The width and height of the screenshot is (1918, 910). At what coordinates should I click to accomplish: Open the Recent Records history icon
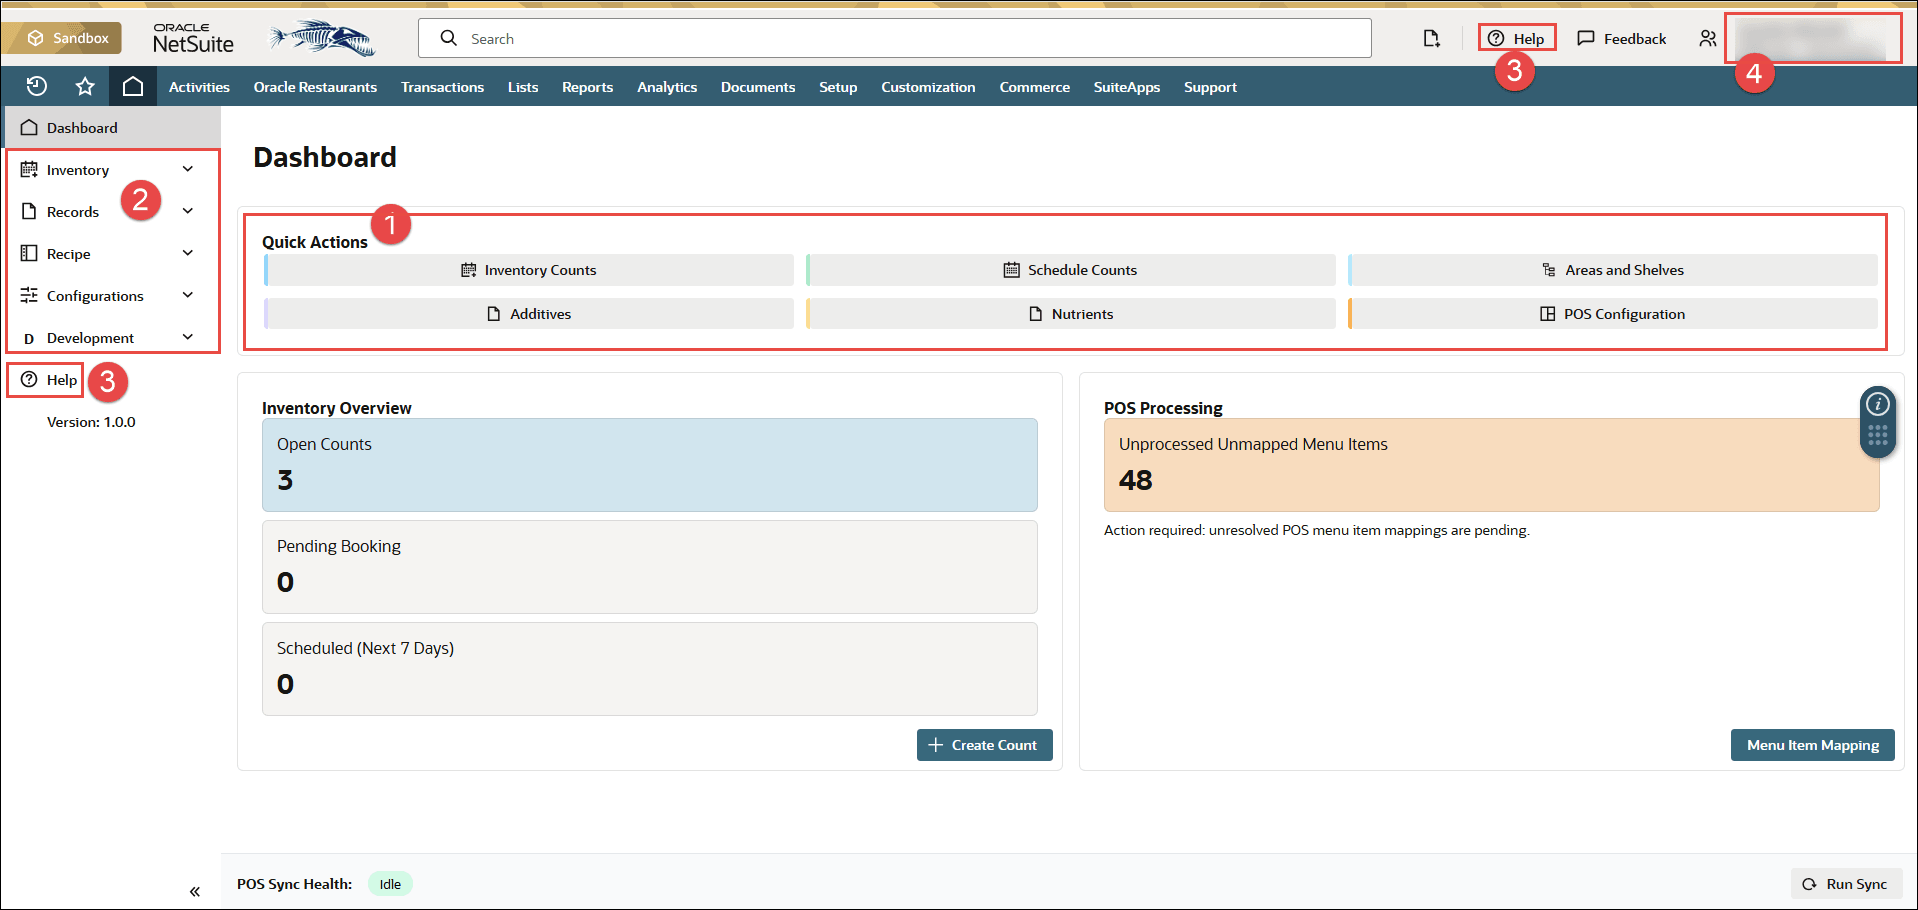point(37,87)
